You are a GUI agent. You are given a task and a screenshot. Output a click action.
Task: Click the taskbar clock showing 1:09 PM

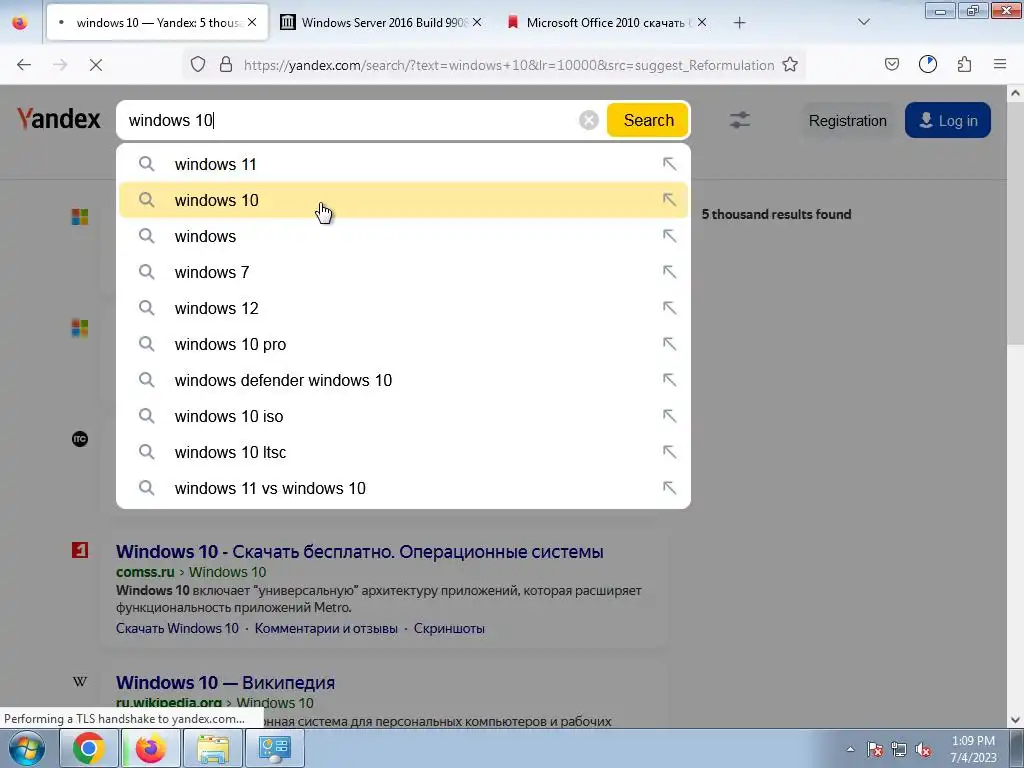point(972,749)
